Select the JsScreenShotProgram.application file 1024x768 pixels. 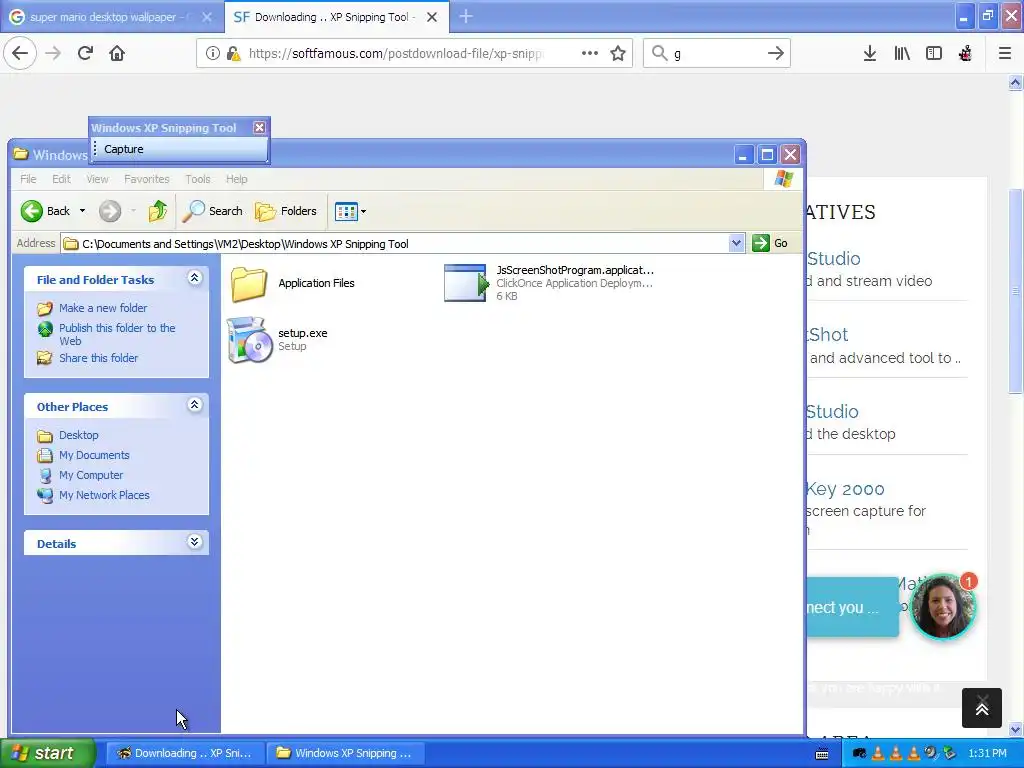pos(549,283)
